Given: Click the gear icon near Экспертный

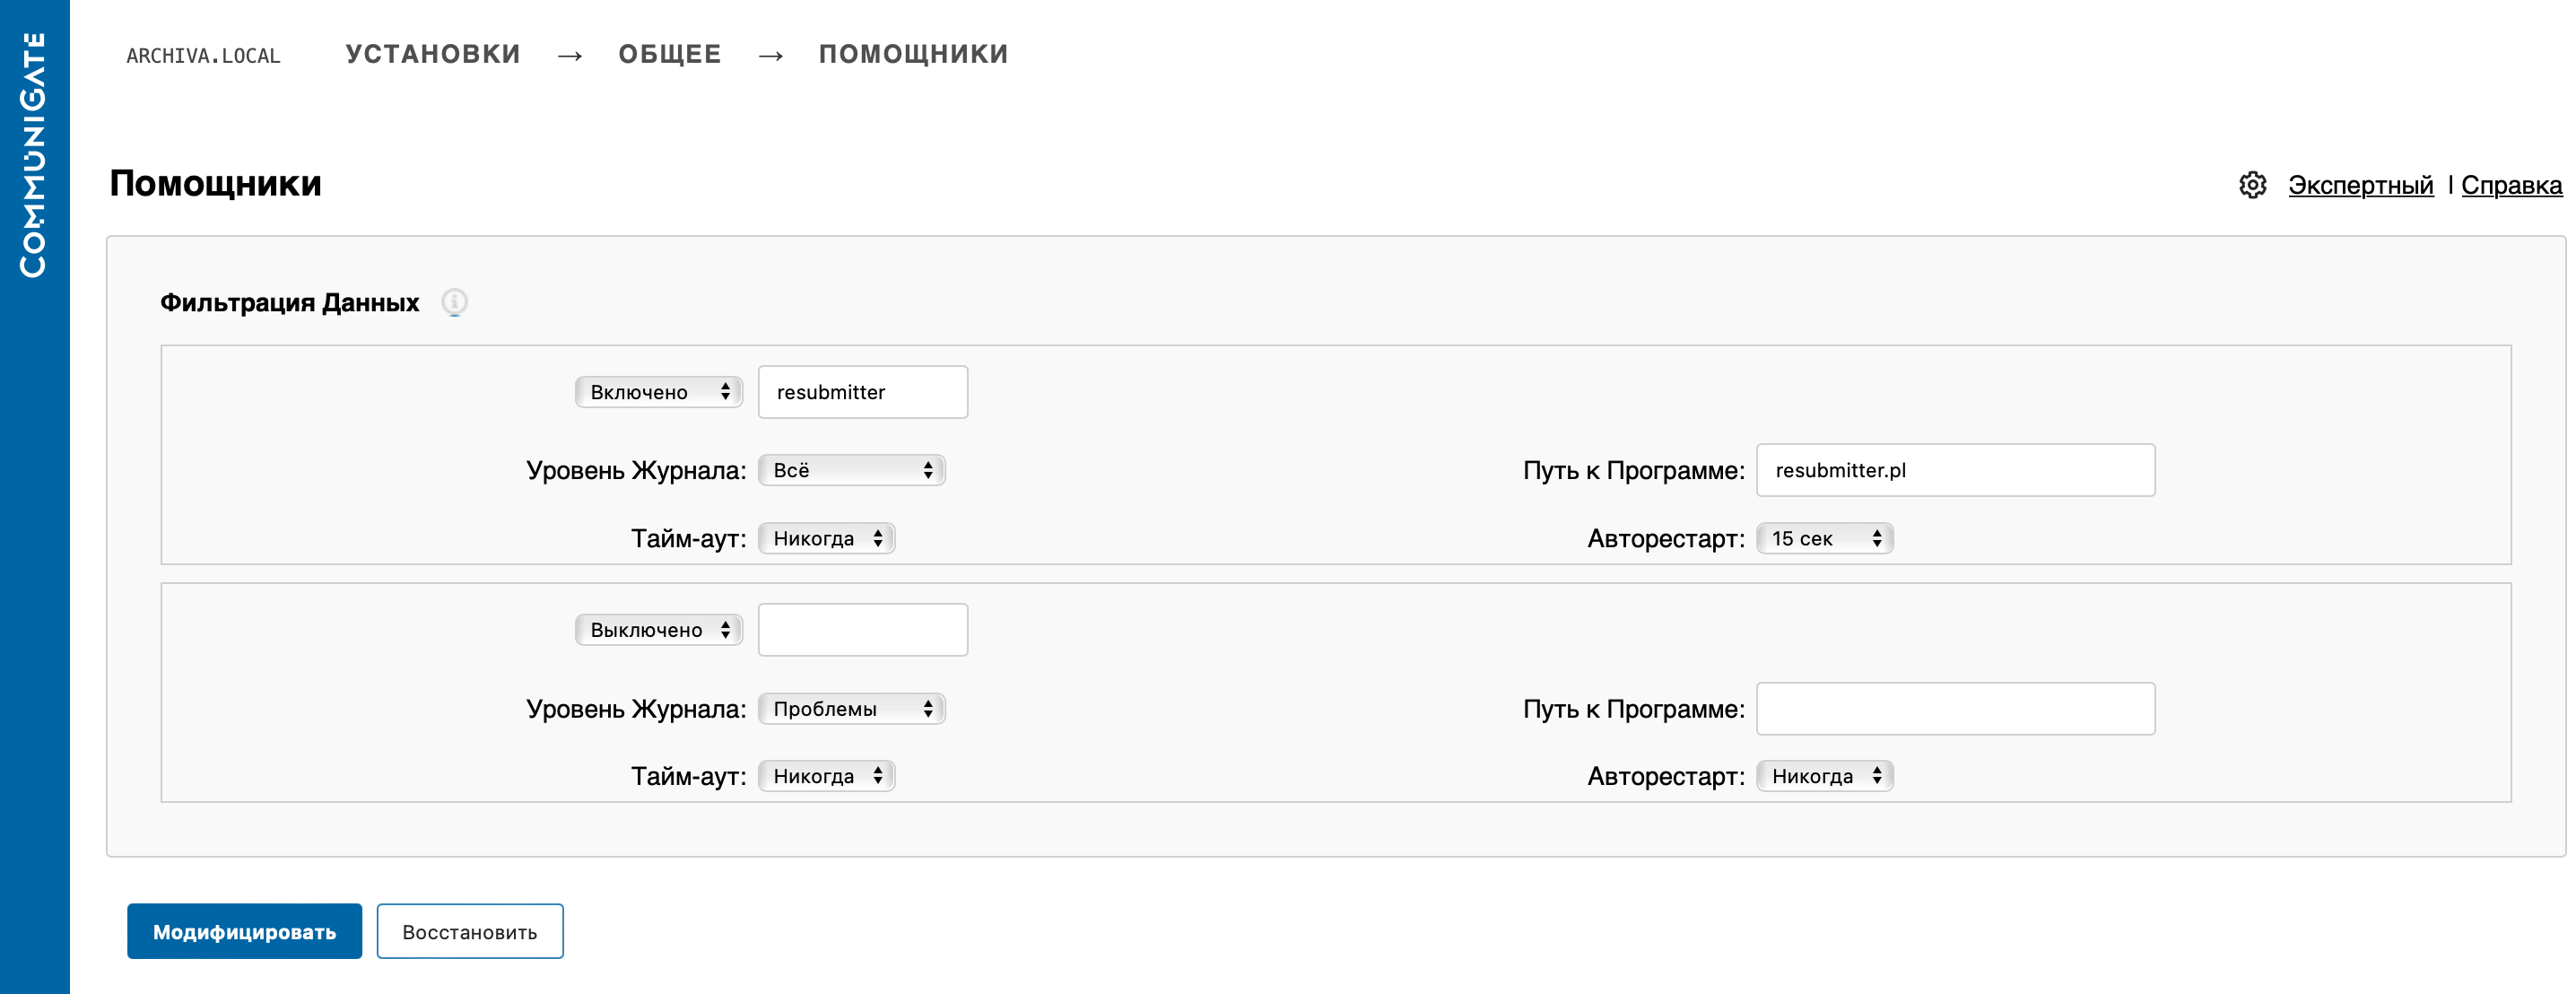Looking at the screenshot, I should click(2252, 185).
